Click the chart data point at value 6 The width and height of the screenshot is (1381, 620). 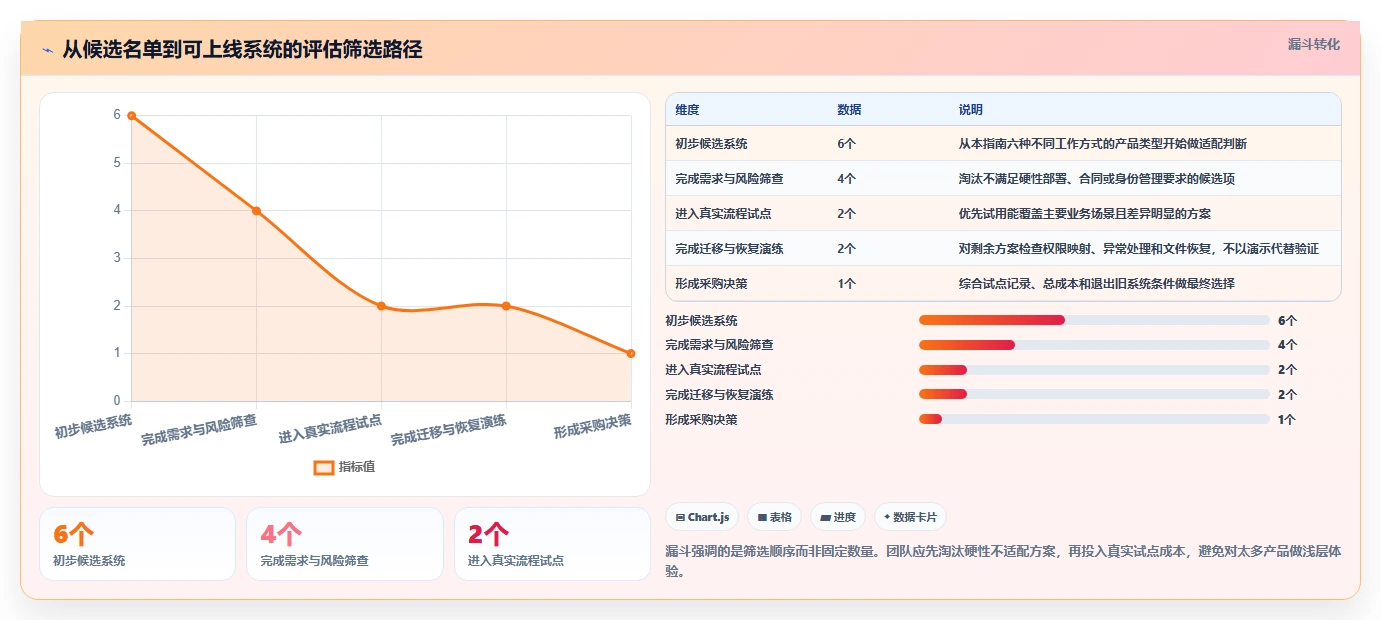click(x=131, y=116)
